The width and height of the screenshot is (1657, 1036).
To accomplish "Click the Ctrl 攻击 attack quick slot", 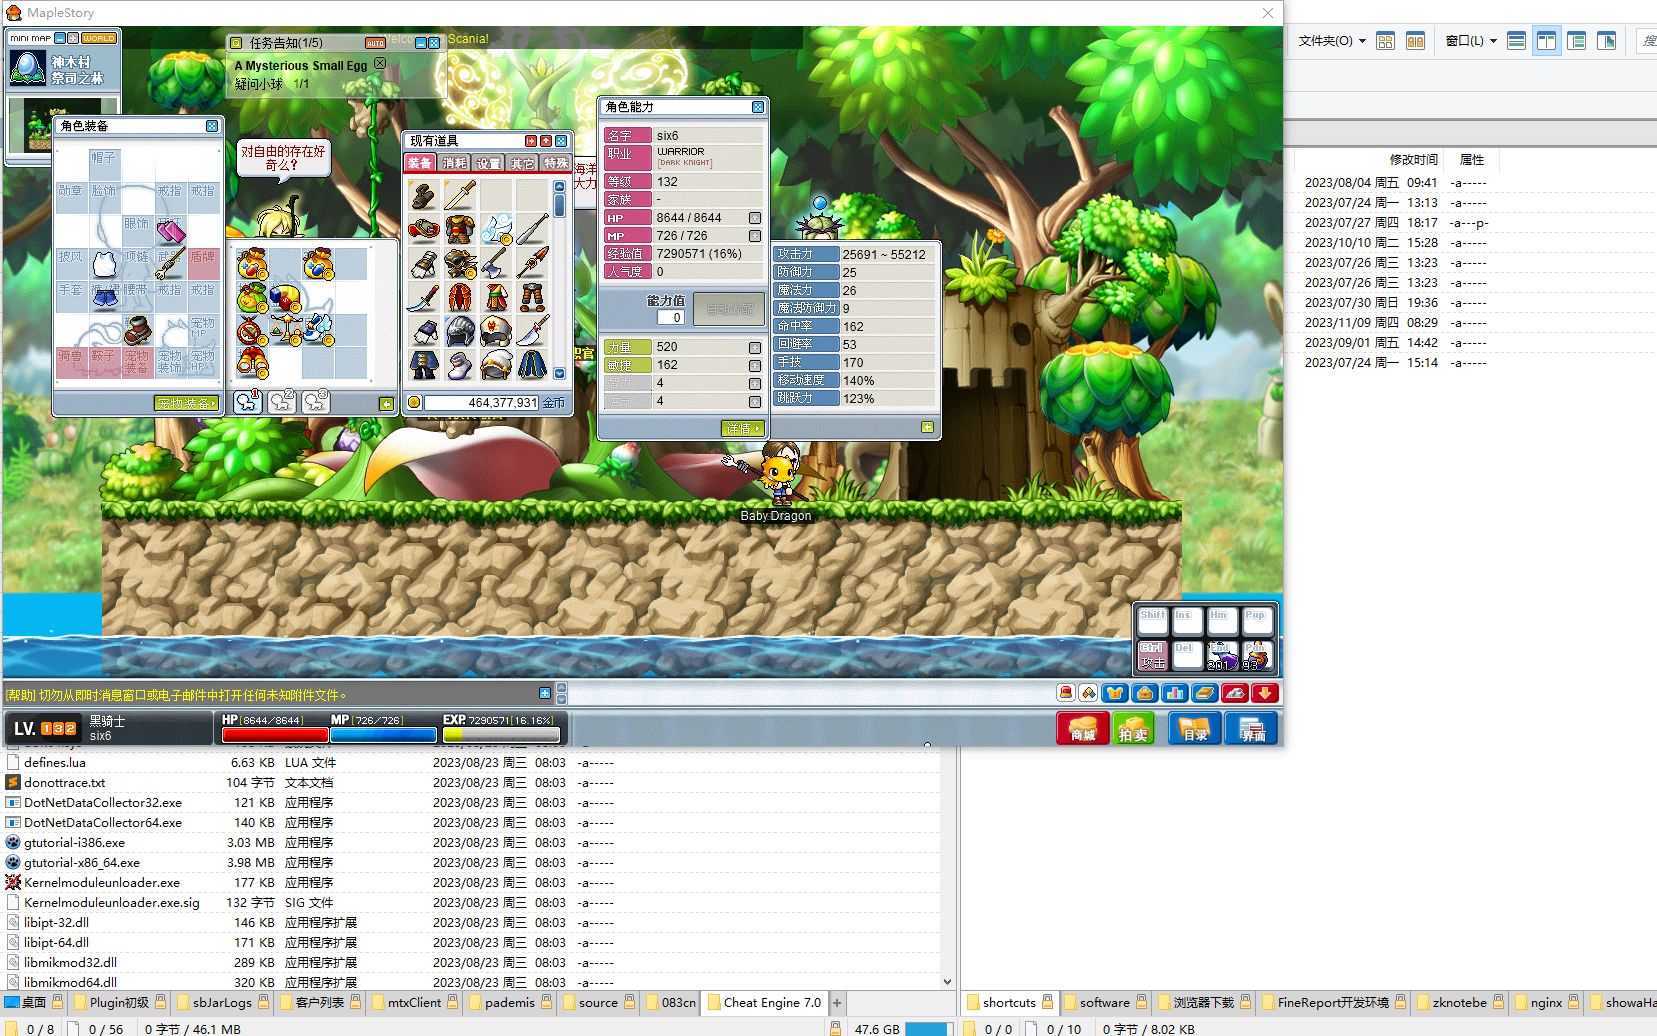I will pyautogui.click(x=1153, y=655).
